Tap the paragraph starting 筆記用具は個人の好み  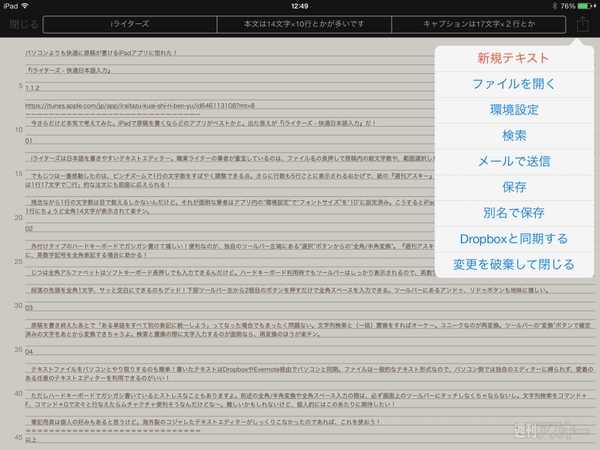click(205, 422)
